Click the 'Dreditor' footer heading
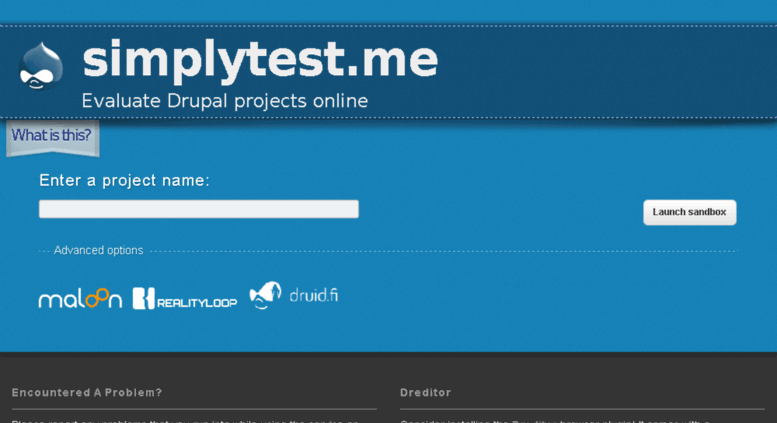The width and height of the screenshot is (777, 423). [425, 393]
